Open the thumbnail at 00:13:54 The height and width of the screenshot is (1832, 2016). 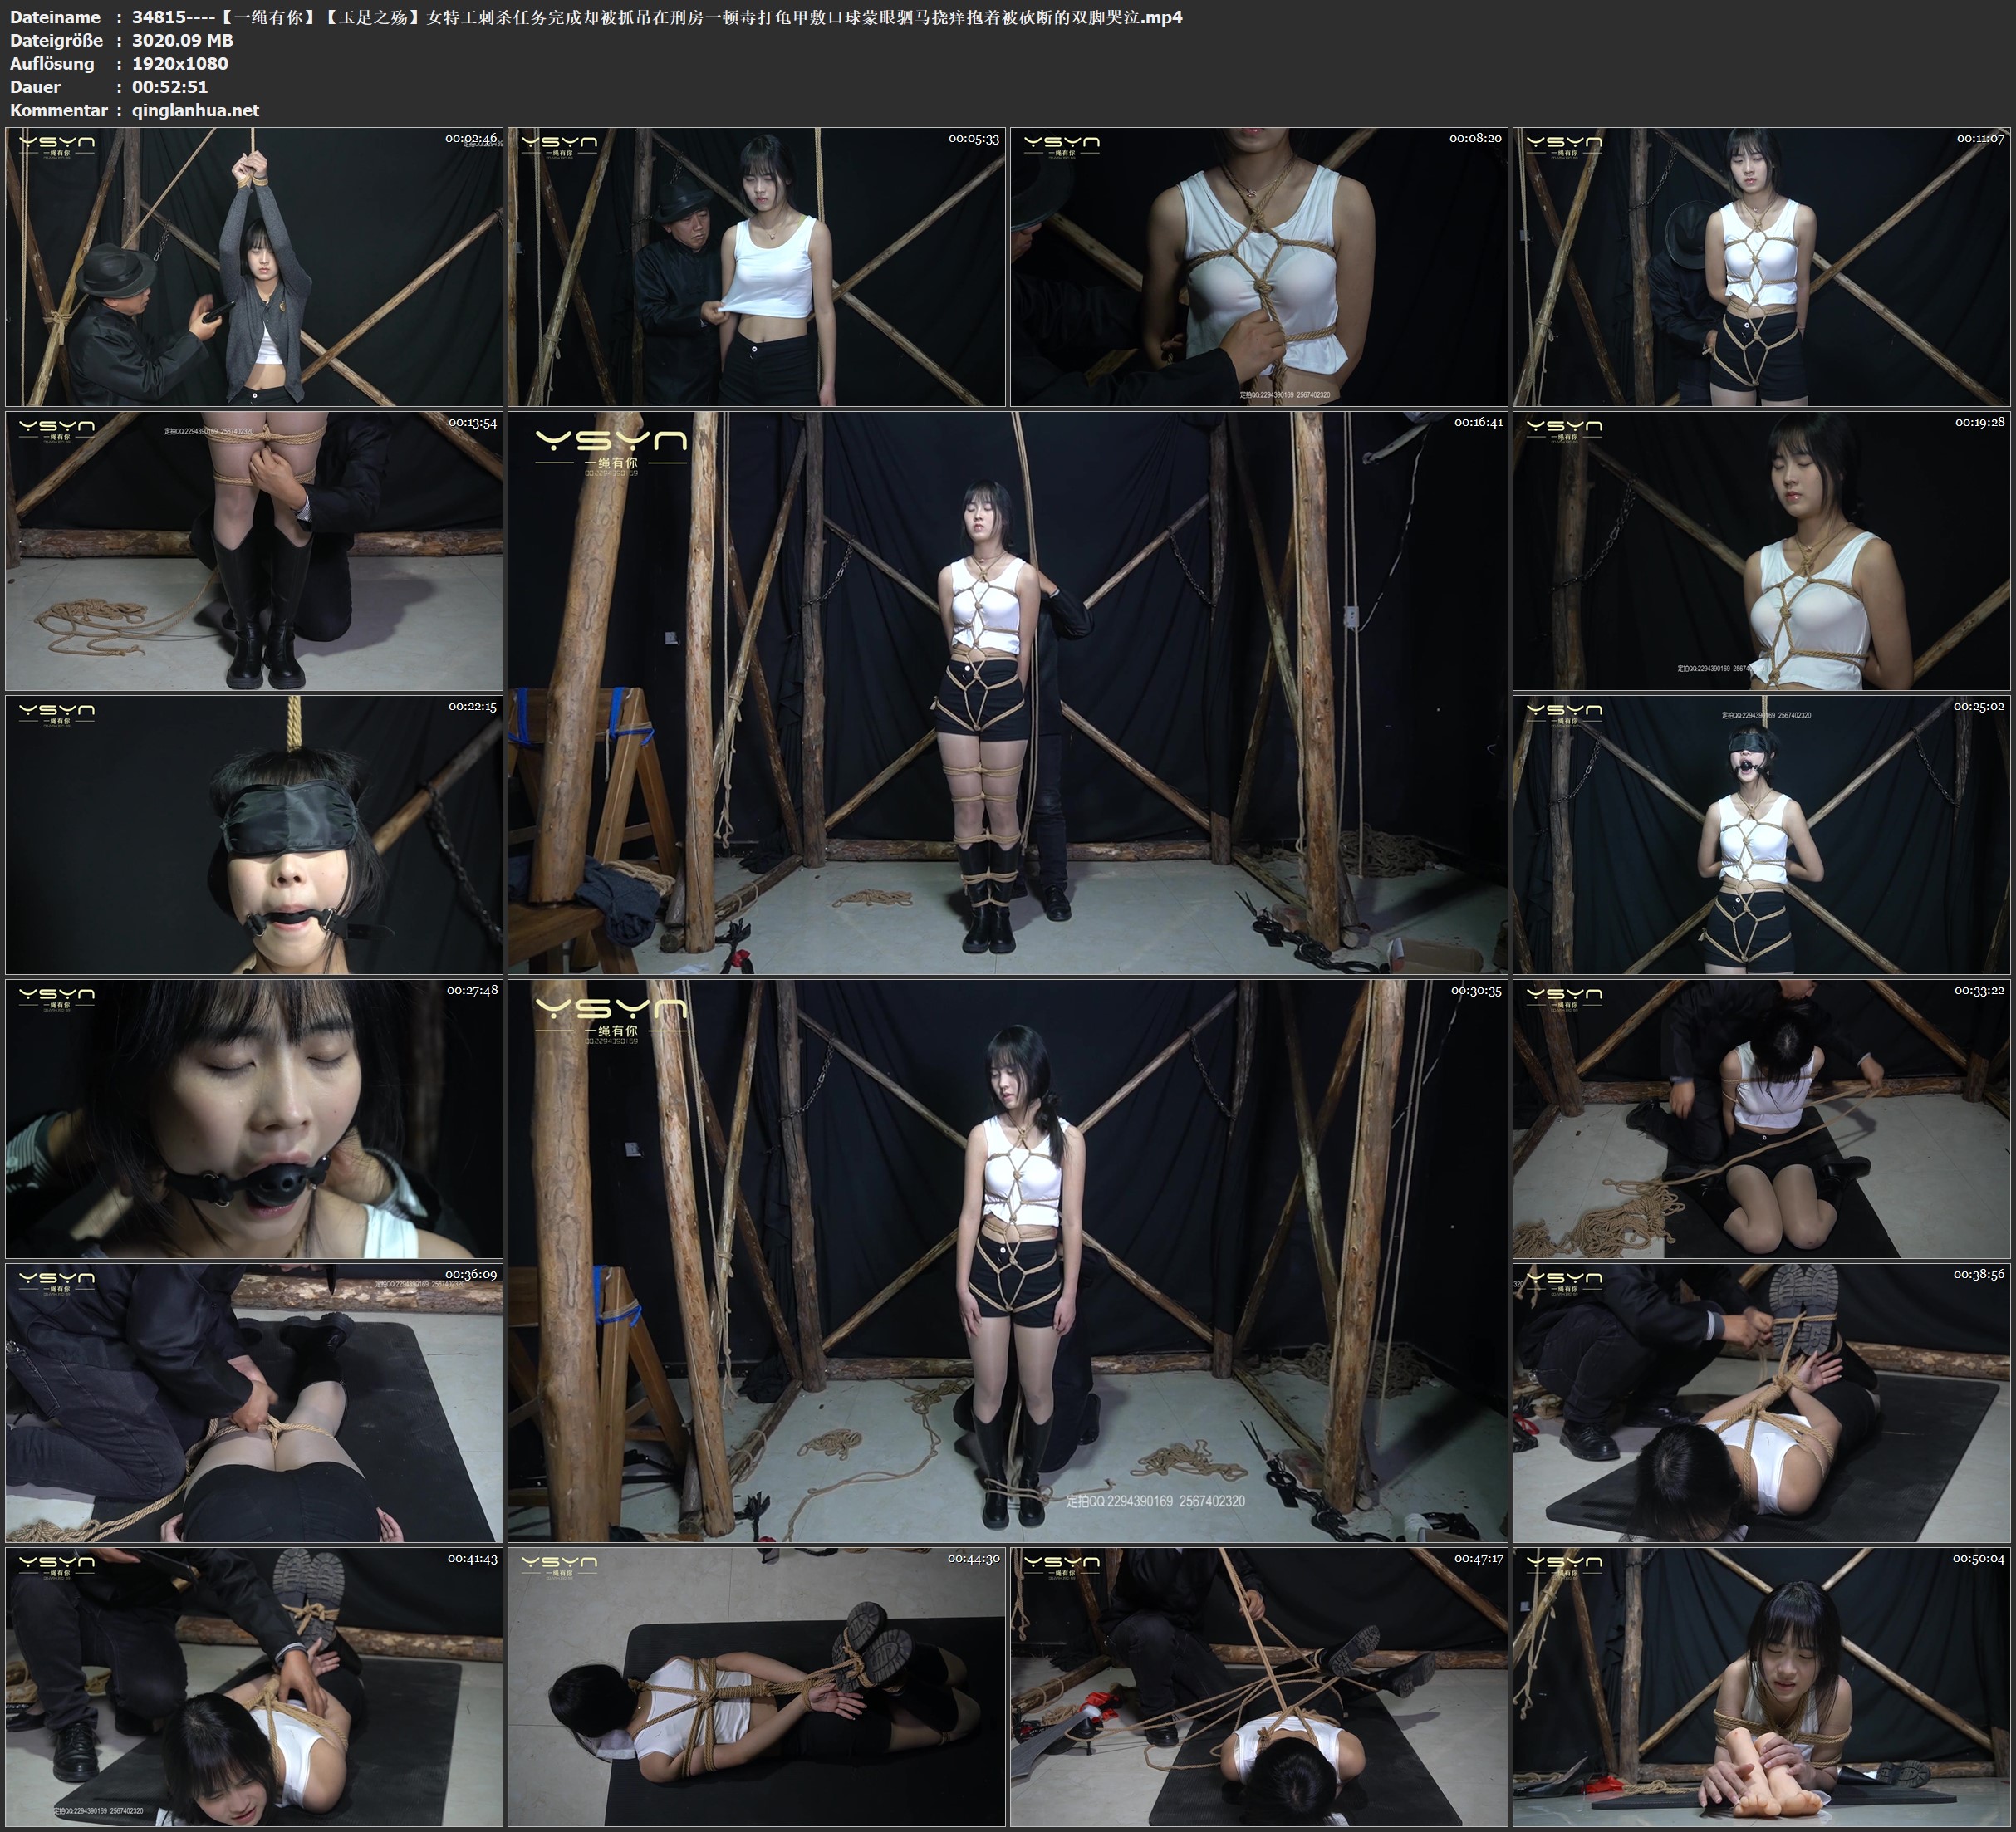(x=254, y=550)
